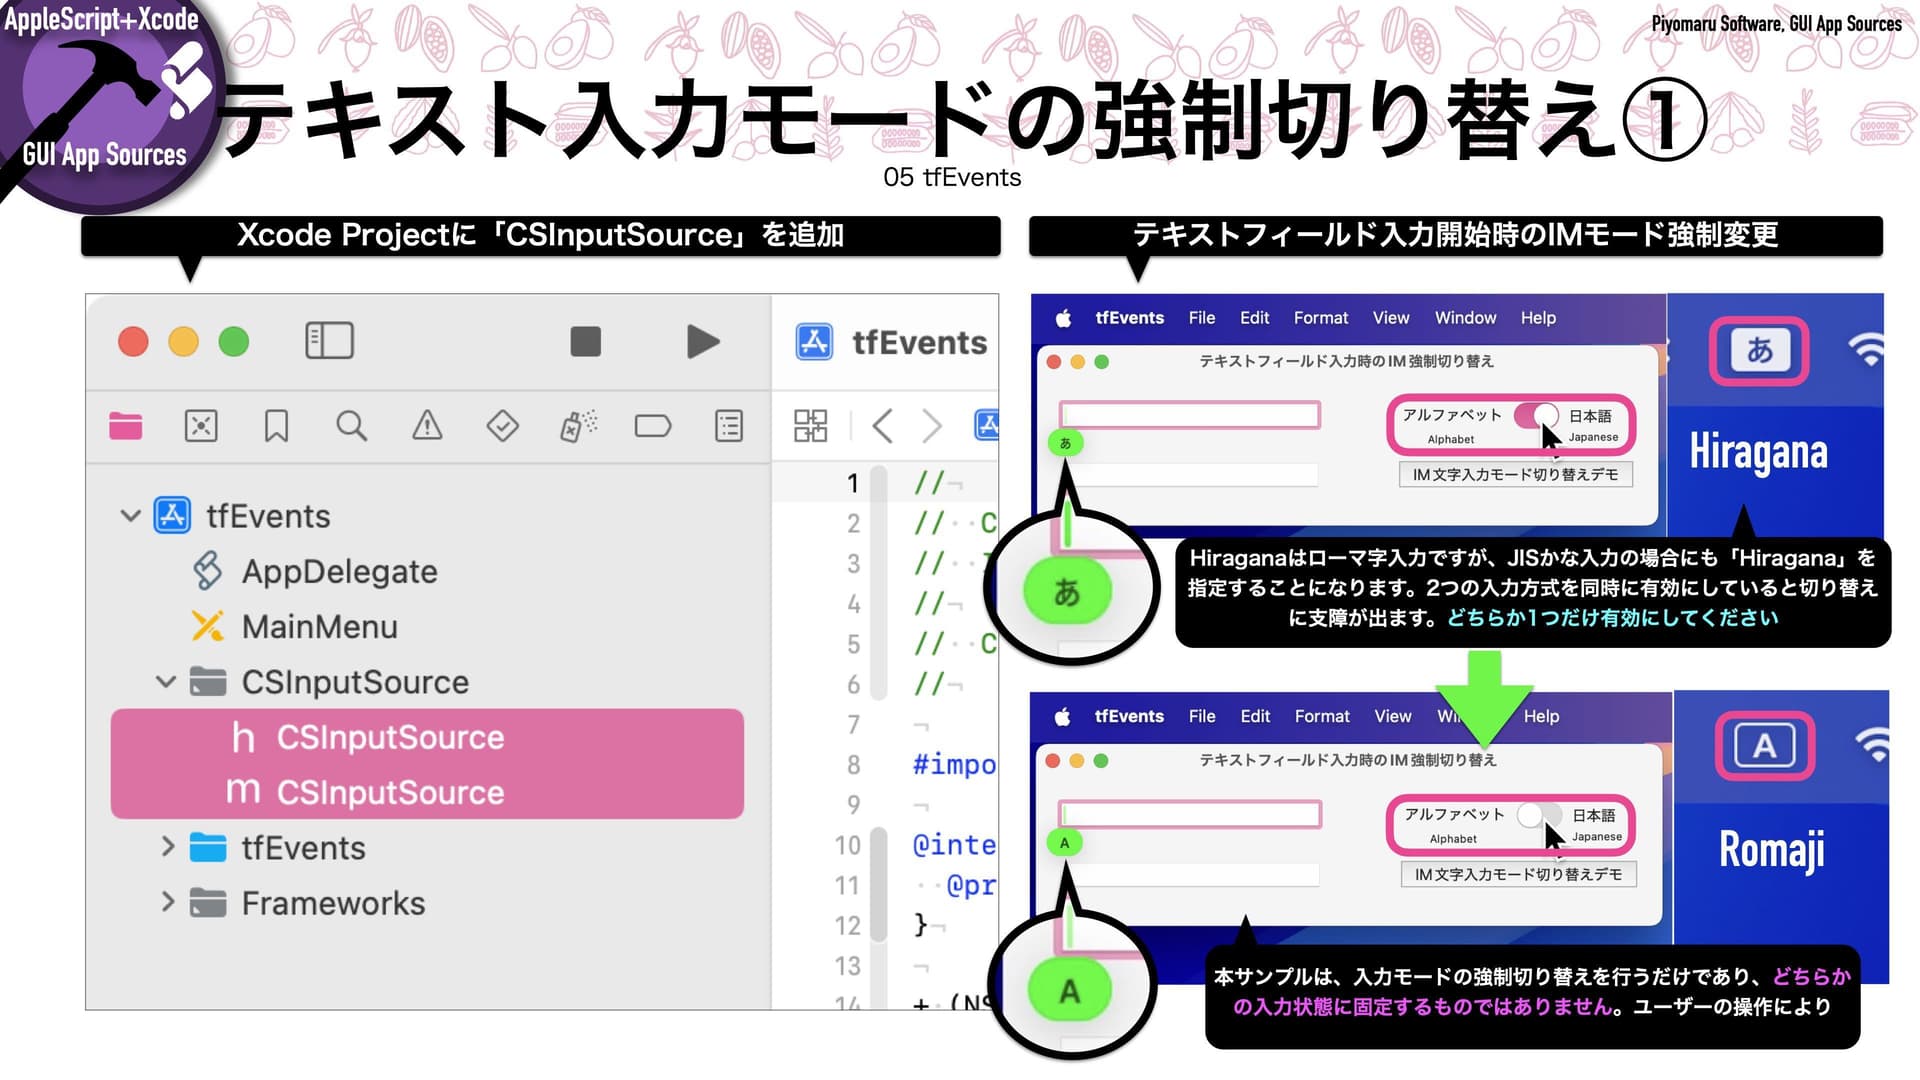Click the Apple menu in upper screenshot

1063,318
